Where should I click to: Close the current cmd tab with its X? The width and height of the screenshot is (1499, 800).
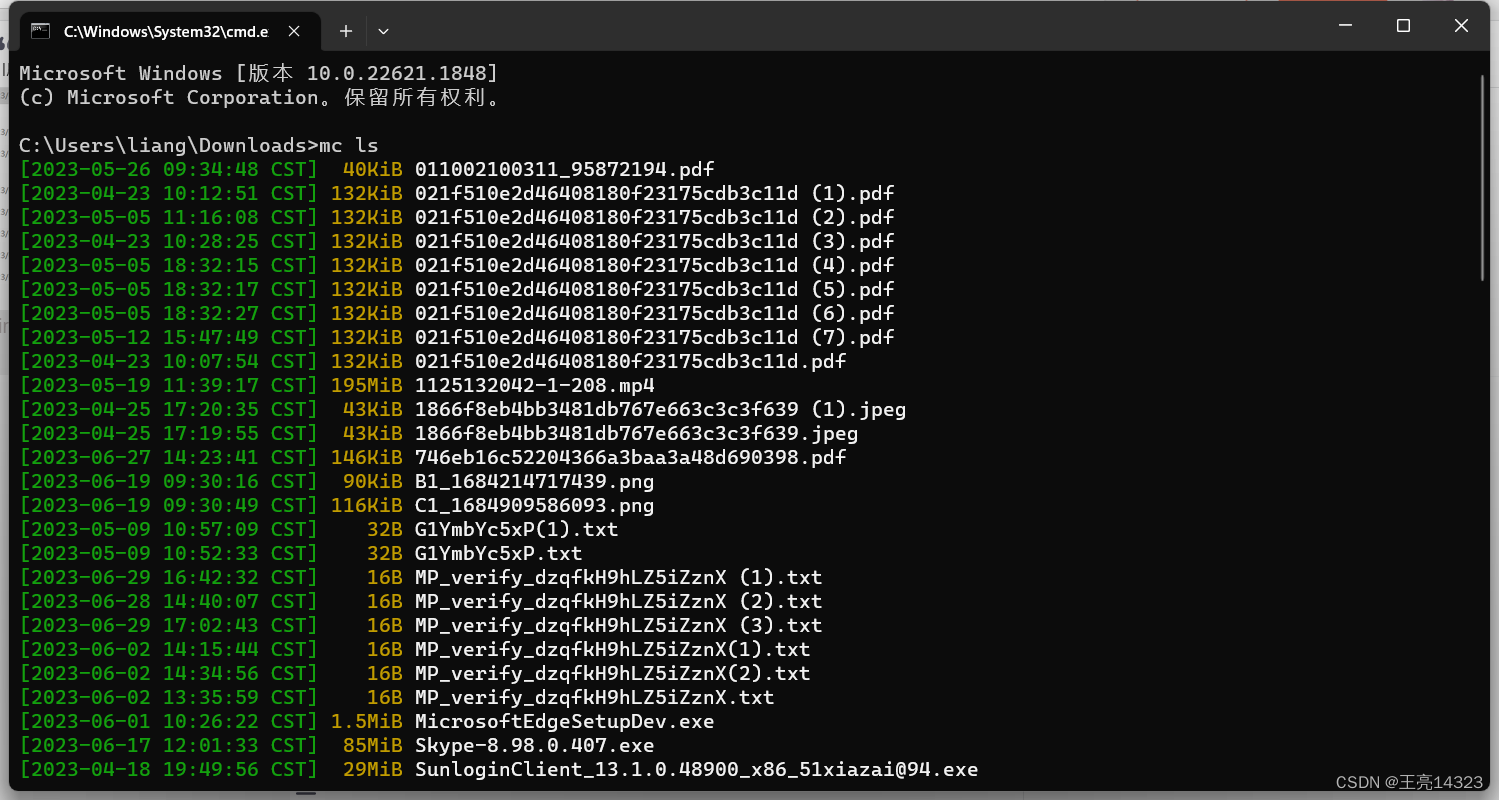point(293,31)
